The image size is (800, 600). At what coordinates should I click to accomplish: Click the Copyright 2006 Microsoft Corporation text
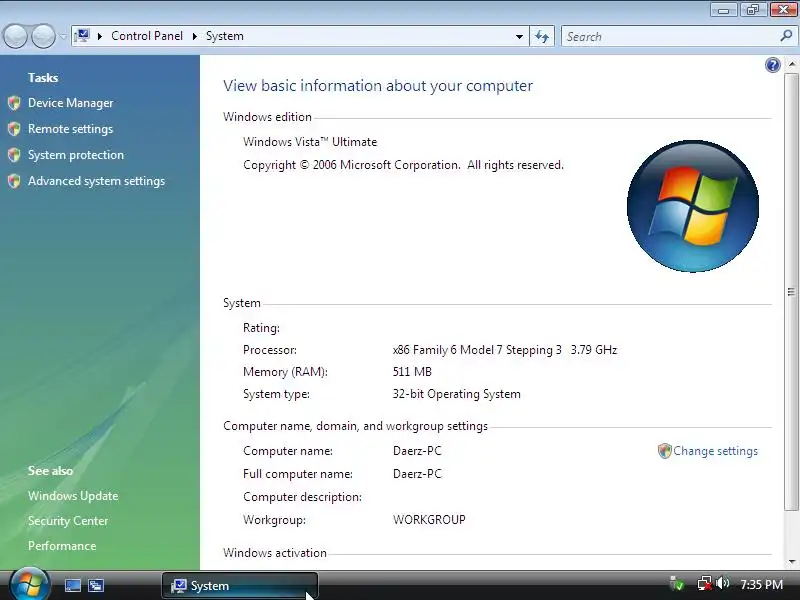coord(403,165)
